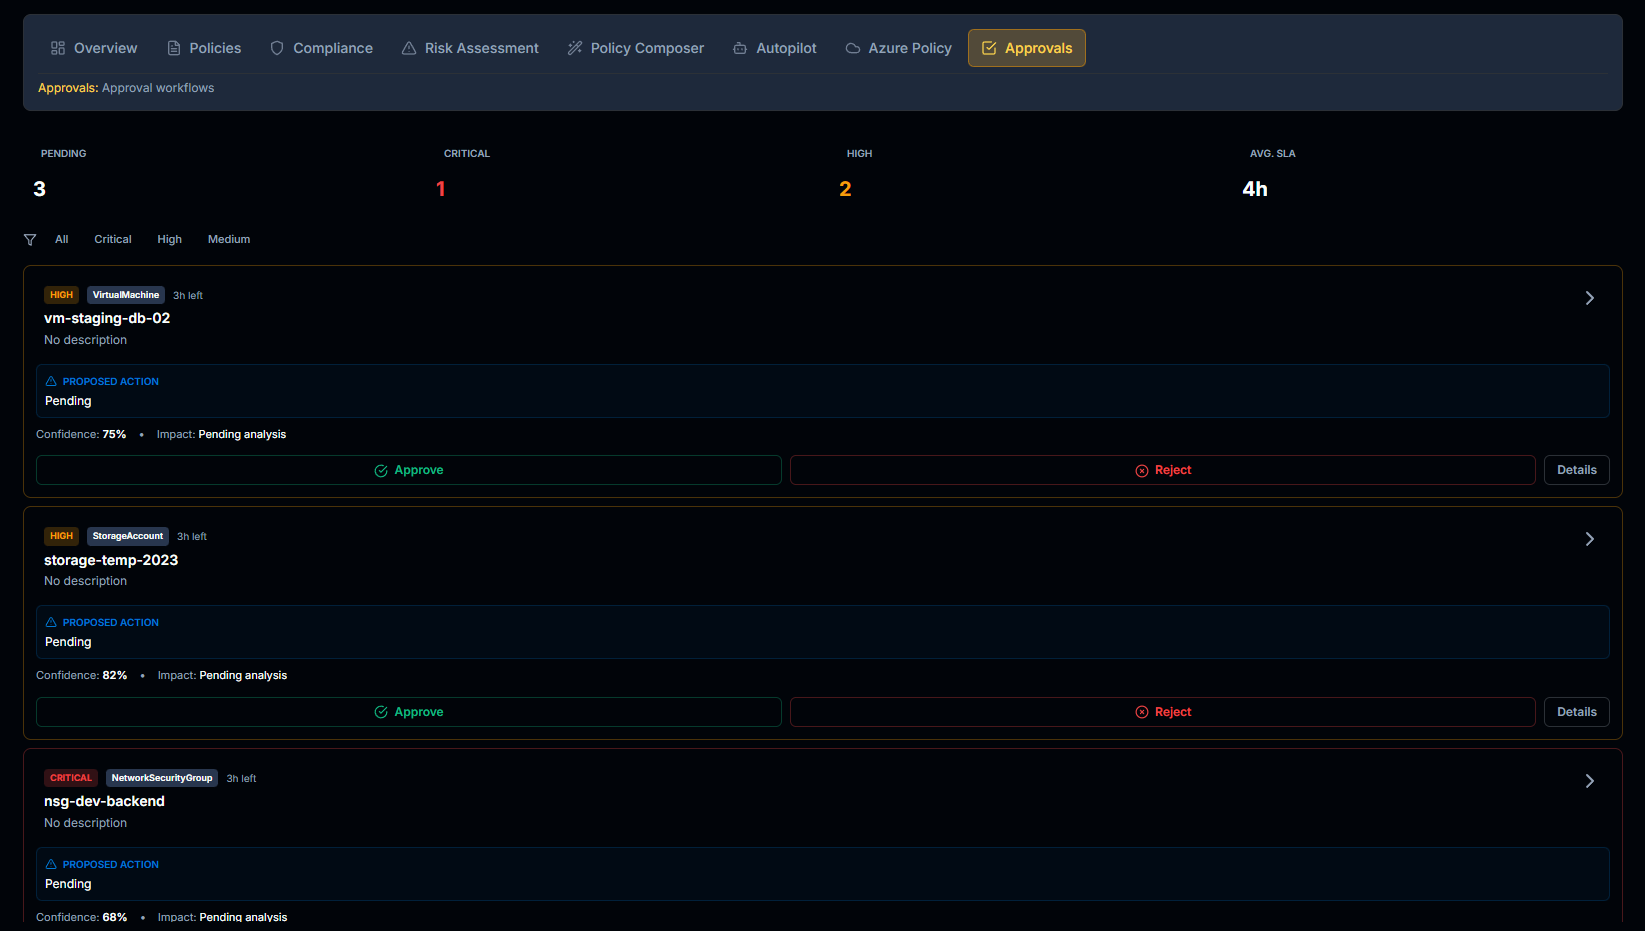The width and height of the screenshot is (1645, 931).
Task: Go to Risk Assessment tab
Action: [x=470, y=48]
